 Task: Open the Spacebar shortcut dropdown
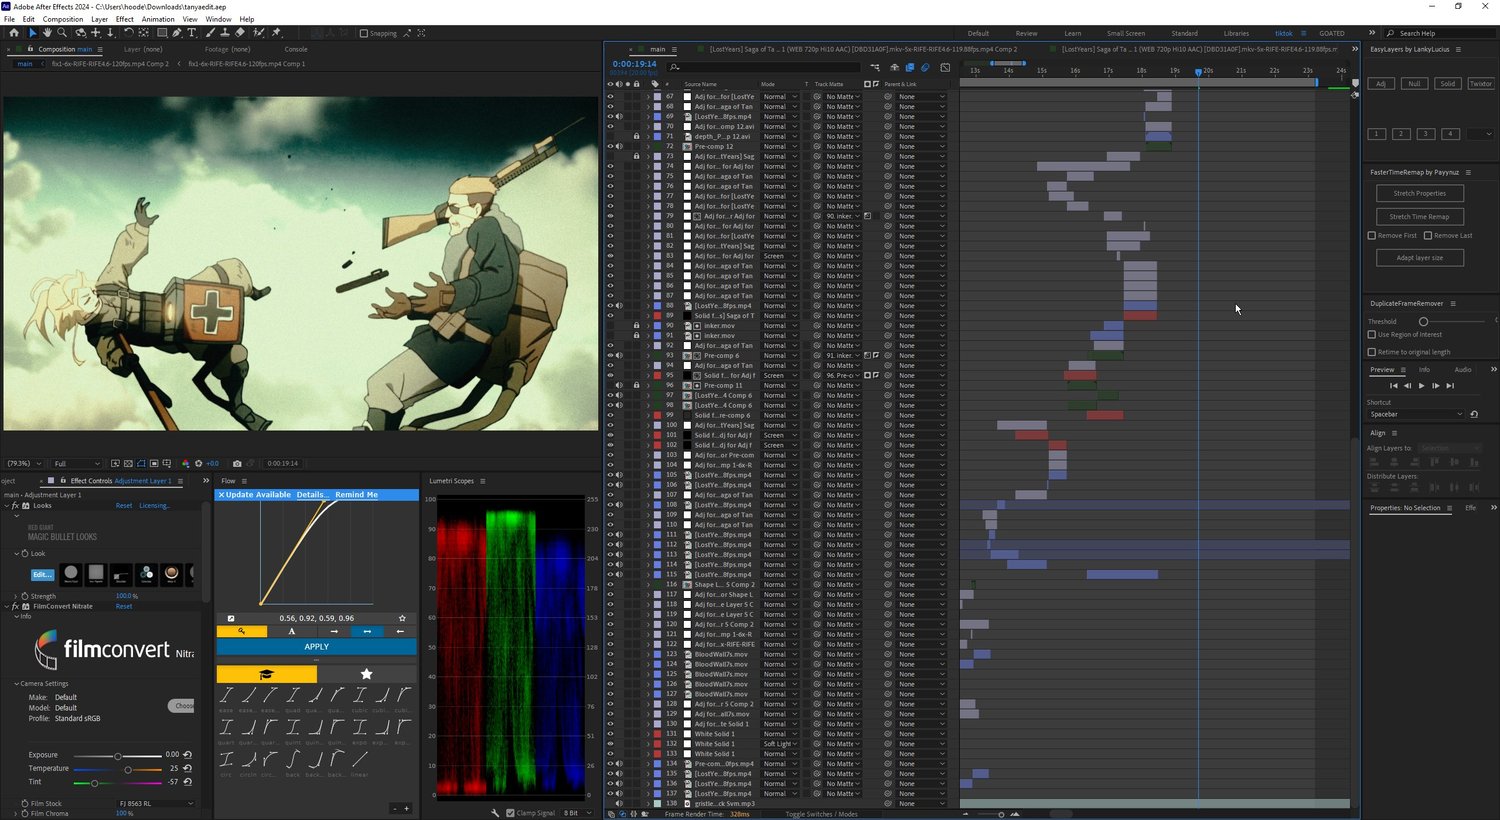click(1416, 414)
